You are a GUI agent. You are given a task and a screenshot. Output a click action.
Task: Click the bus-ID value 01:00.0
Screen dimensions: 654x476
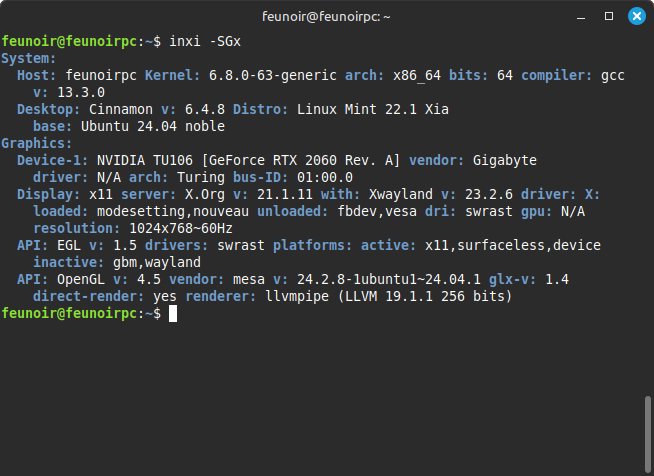325,178
